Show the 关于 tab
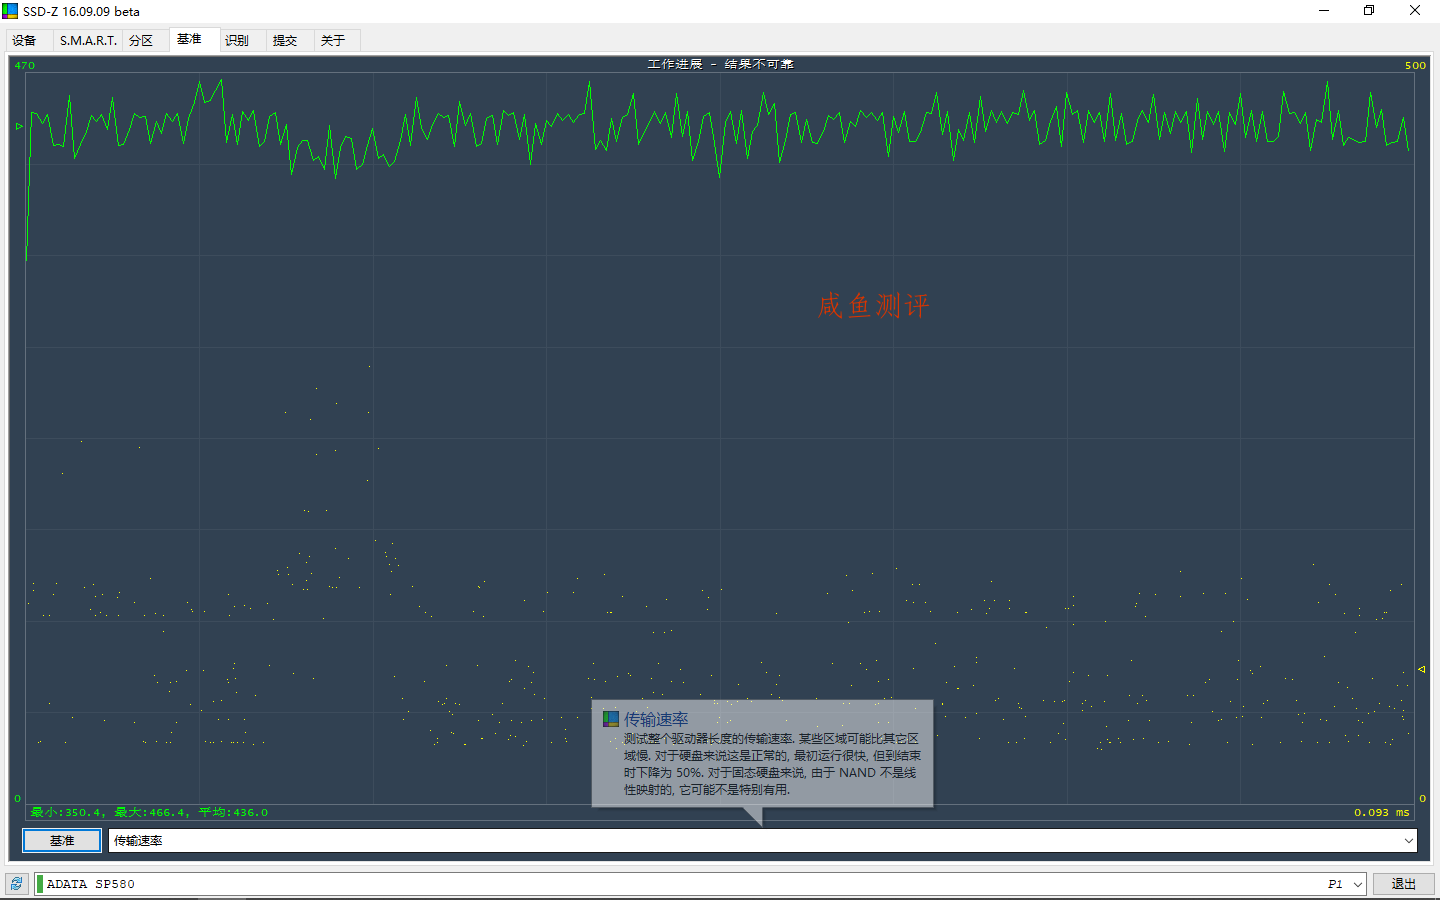The height and width of the screenshot is (900, 1440). [333, 41]
